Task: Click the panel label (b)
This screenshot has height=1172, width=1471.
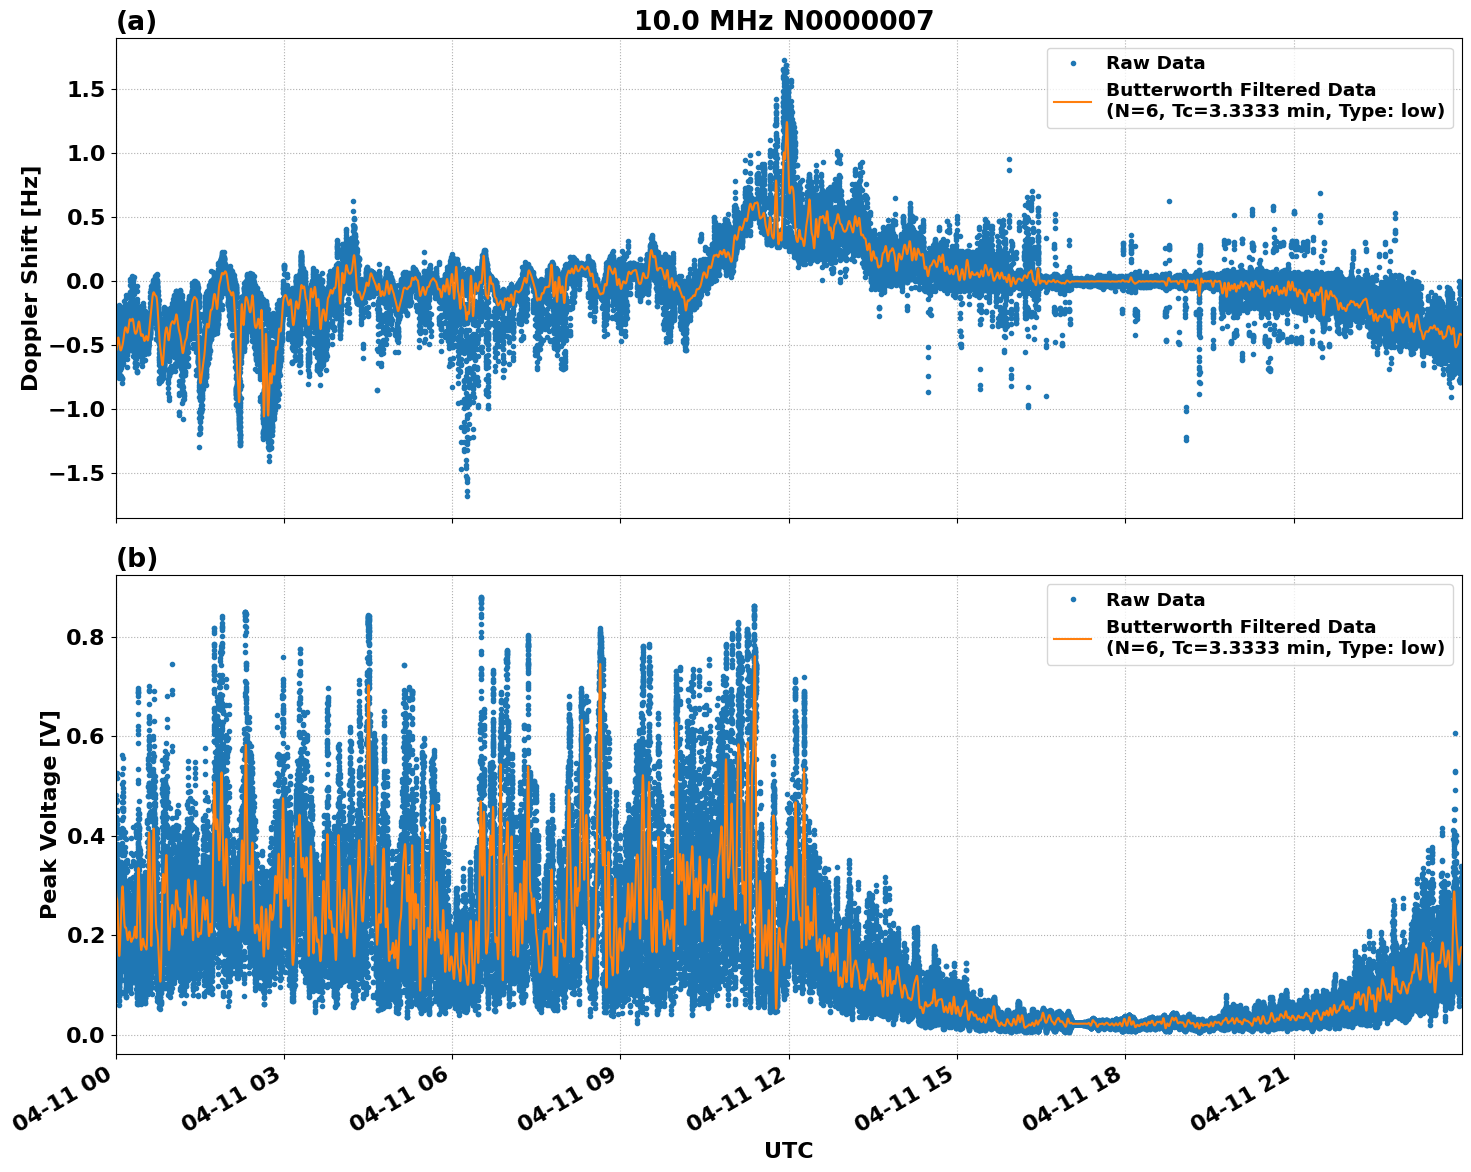Action: tap(136, 558)
